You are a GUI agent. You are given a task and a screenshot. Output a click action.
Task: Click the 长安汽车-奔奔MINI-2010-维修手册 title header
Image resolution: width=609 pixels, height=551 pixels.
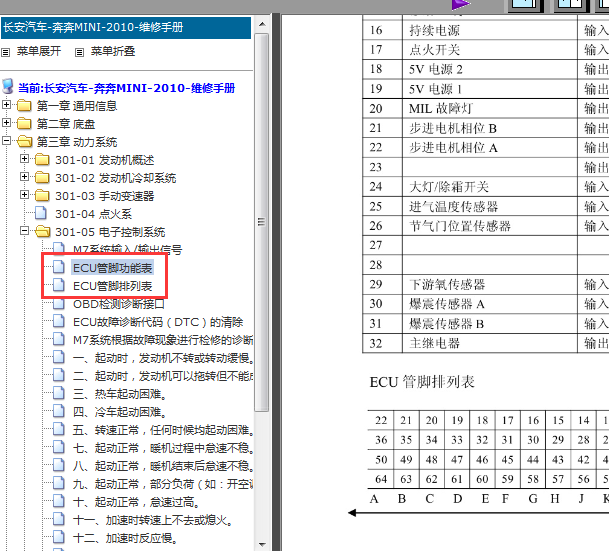126,27
